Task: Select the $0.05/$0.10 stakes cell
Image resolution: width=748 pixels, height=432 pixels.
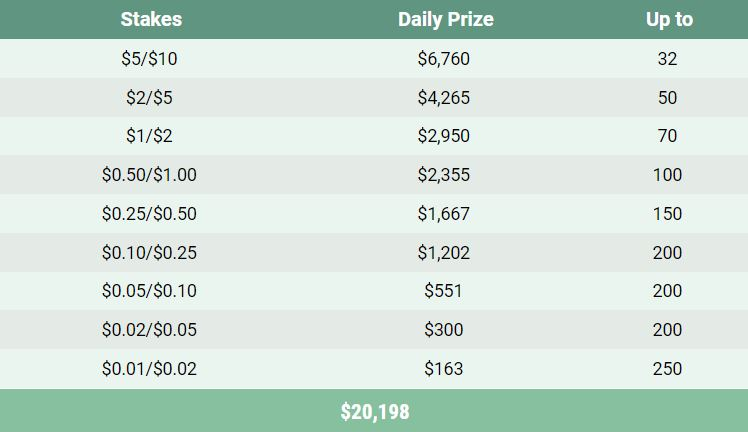Action: click(149, 291)
